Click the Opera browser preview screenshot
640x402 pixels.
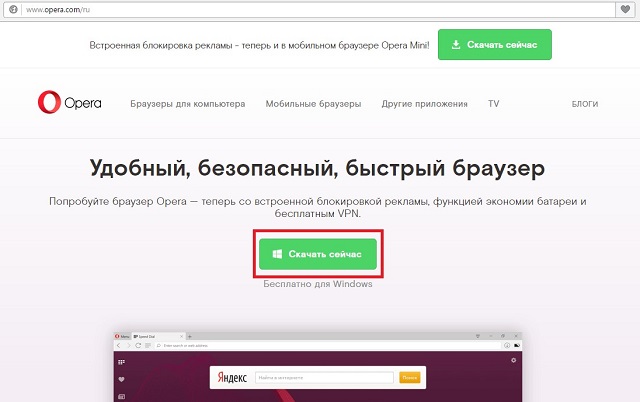coord(318,367)
